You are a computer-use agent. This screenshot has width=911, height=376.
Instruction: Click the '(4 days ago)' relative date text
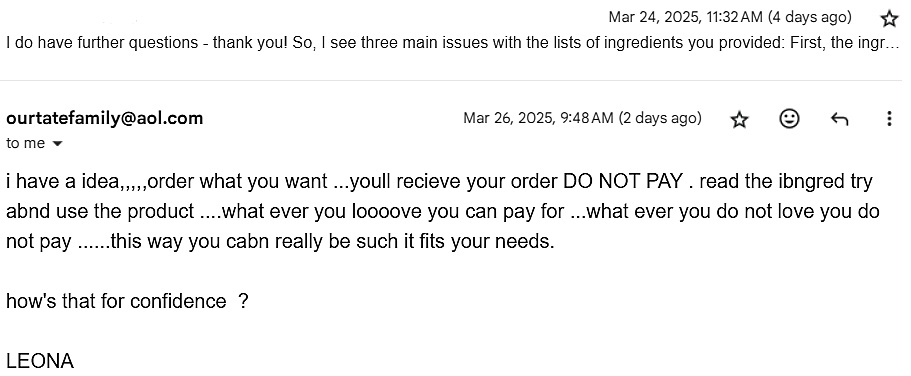pyautogui.click(x=810, y=17)
